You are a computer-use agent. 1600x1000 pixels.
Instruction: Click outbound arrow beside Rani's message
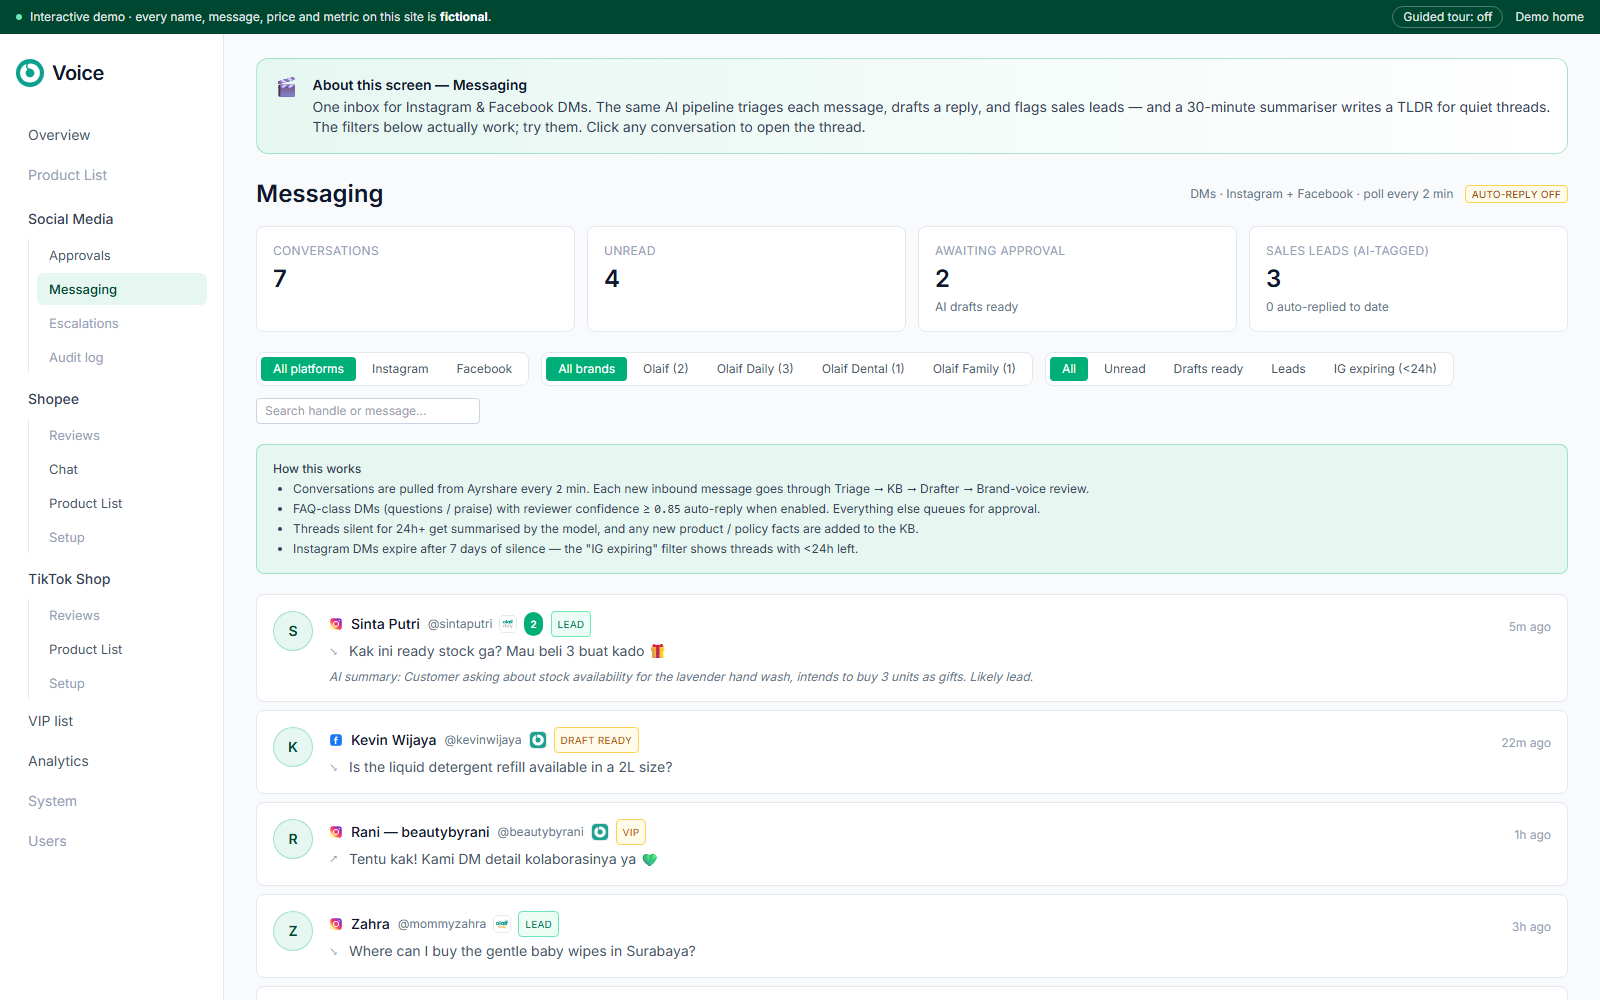[x=334, y=860]
